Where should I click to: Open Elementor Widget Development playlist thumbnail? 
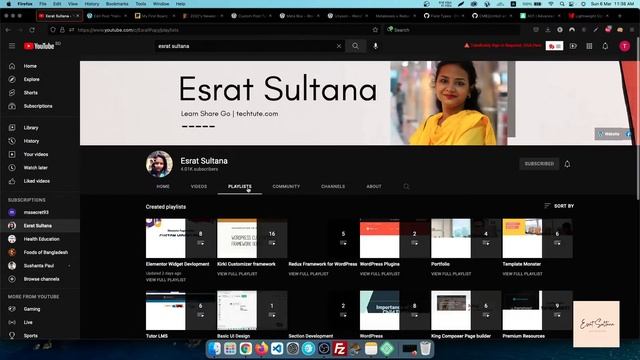tap(180, 238)
